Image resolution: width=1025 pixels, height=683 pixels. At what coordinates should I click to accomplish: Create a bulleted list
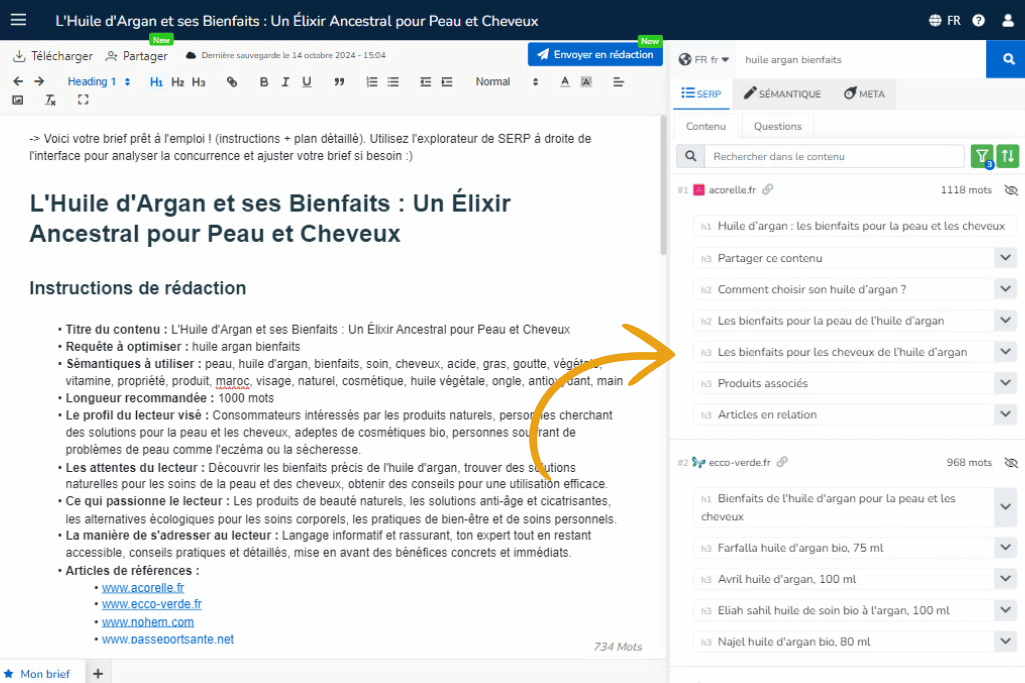(393, 82)
